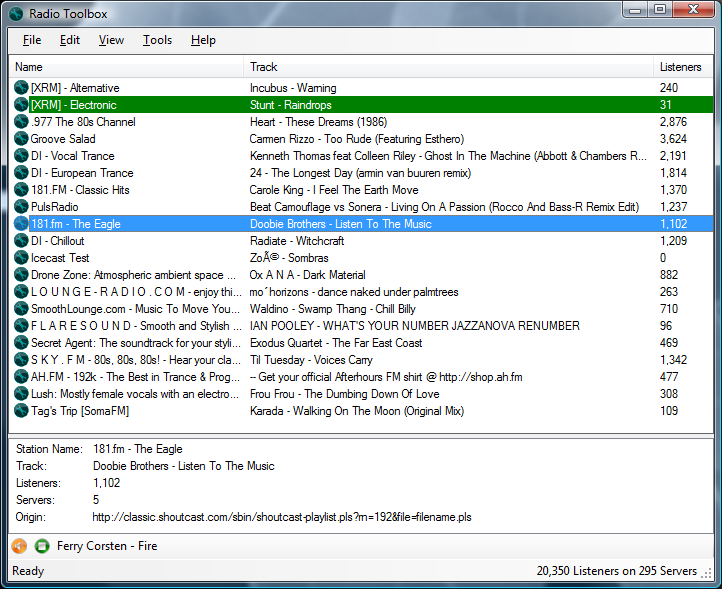The image size is (722, 589).
Task: Click globe icon of DI - European Trance
Action: click(x=21, y=173)
